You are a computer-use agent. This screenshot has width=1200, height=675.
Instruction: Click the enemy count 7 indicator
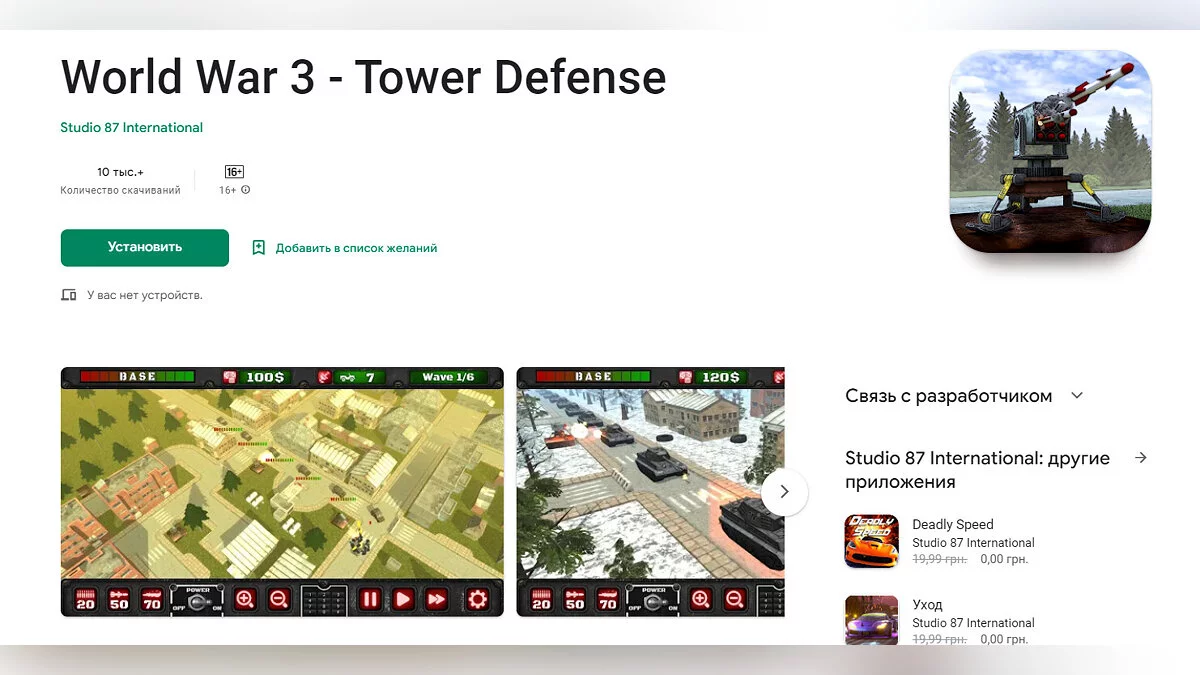[x=352, y=377]
